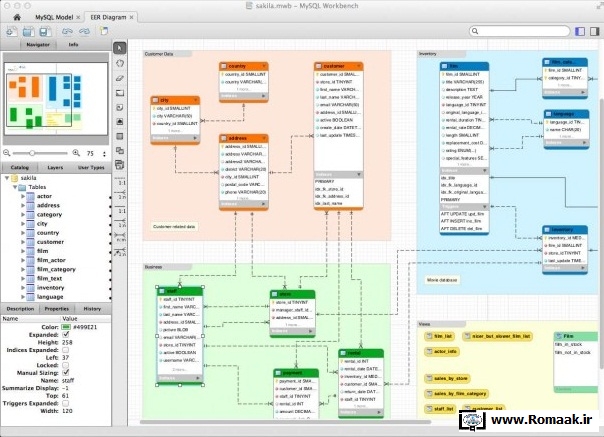Select the sales_by_store view object
This screenshot has width=604, height=437.
(x=447, y=378)
